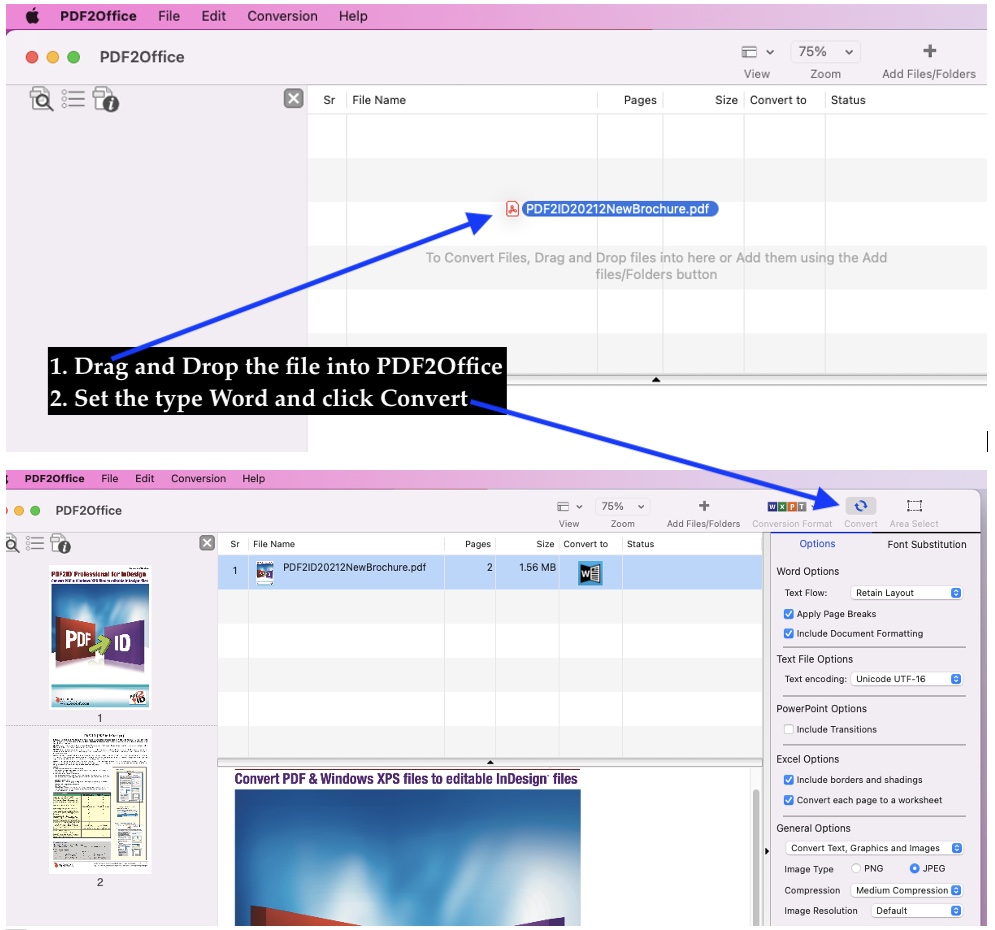Click the list view icon in the top window sidebar
Screen dimensions: 995x930
(73, 99)
